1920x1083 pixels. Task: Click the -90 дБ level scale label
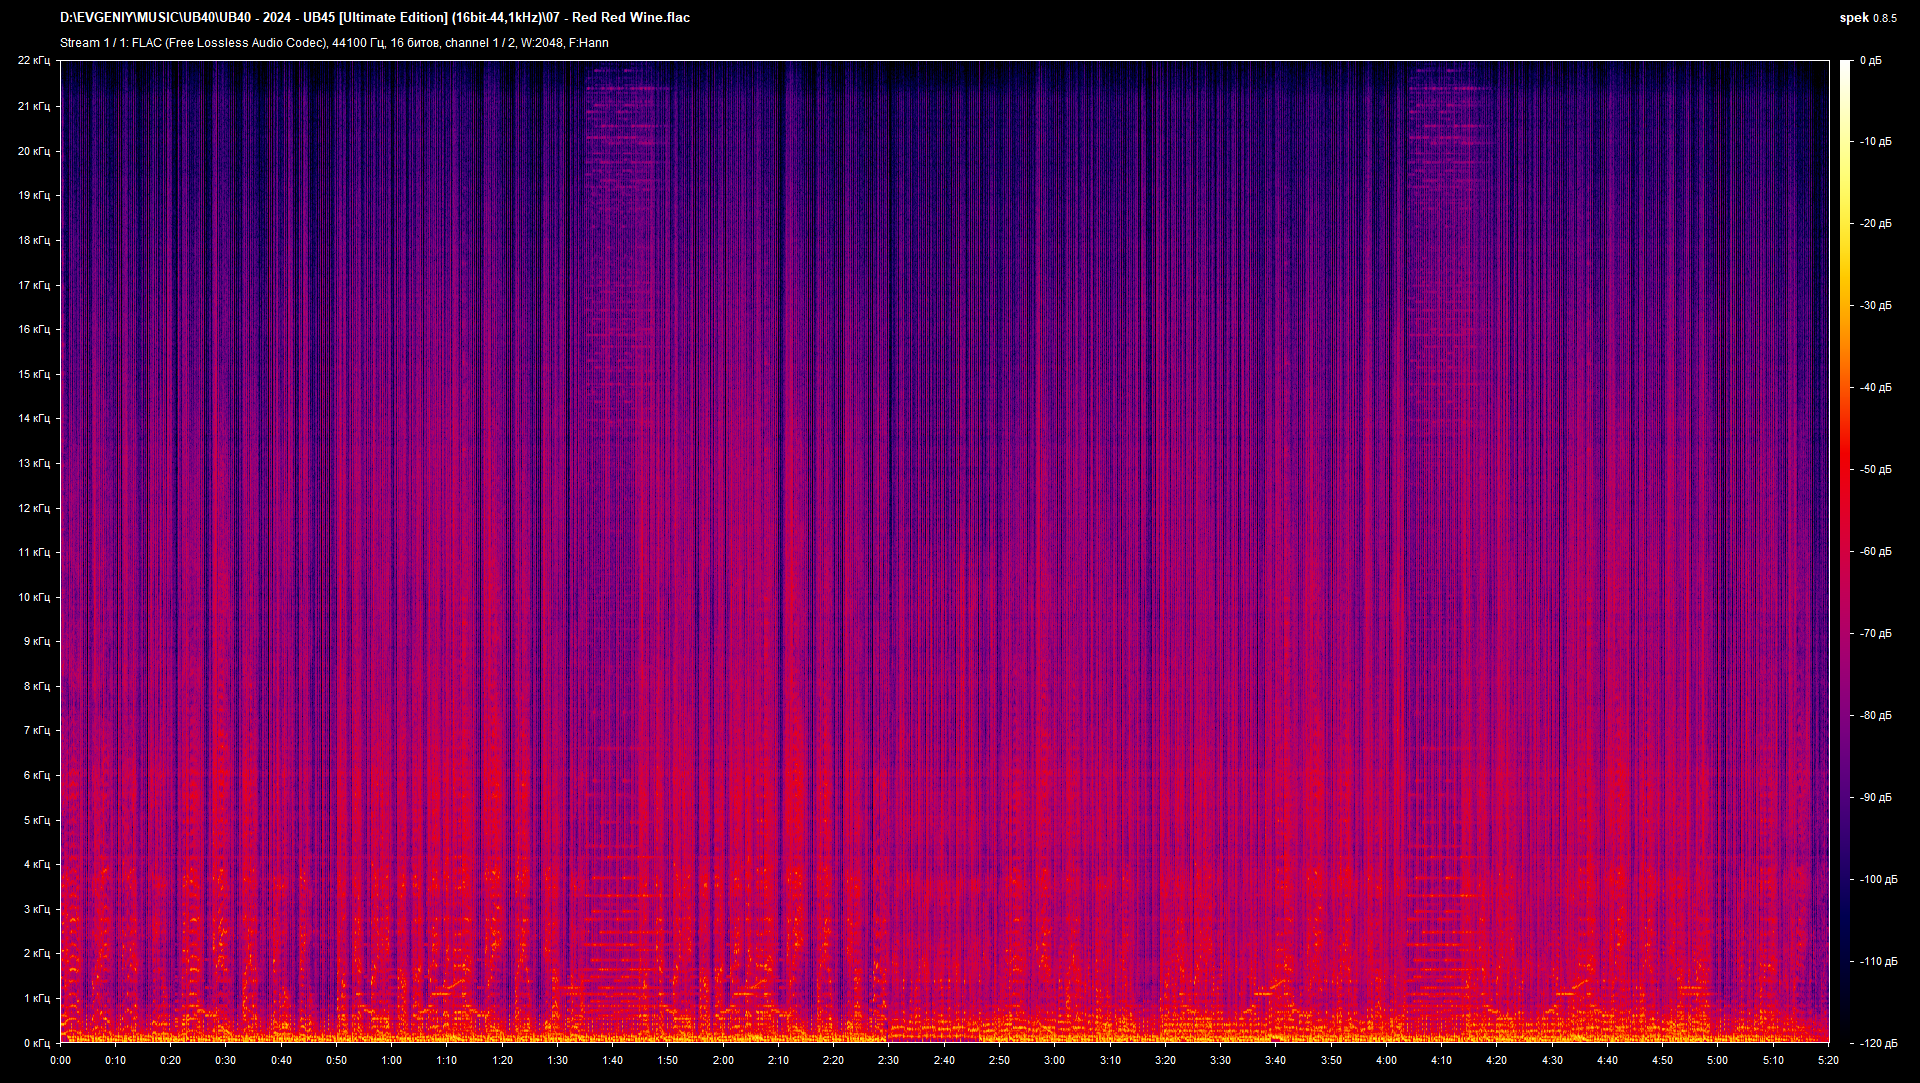point(1876,798)
